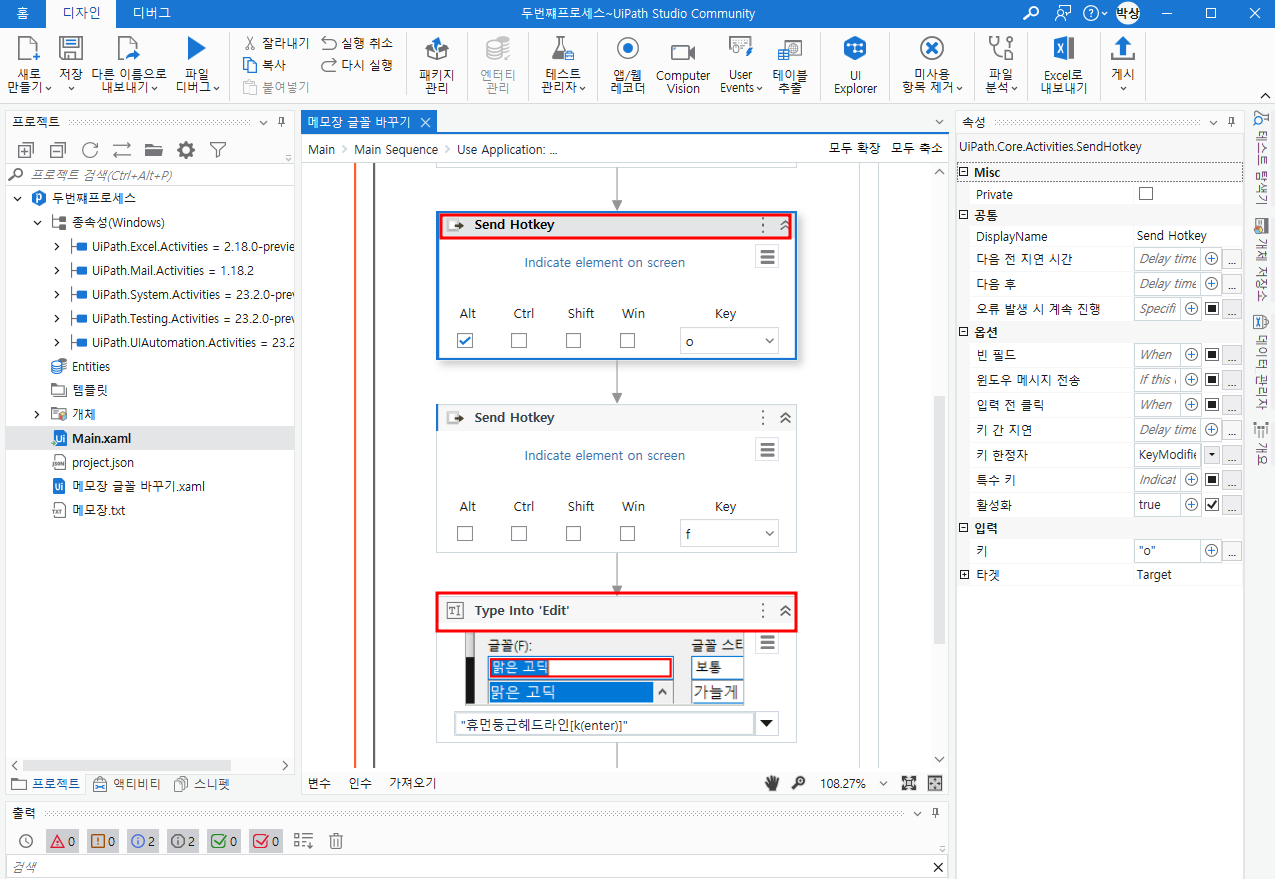Click Copy (복사) in the ribbon
Screen dimensions: 1275x879
click(265, 65)
